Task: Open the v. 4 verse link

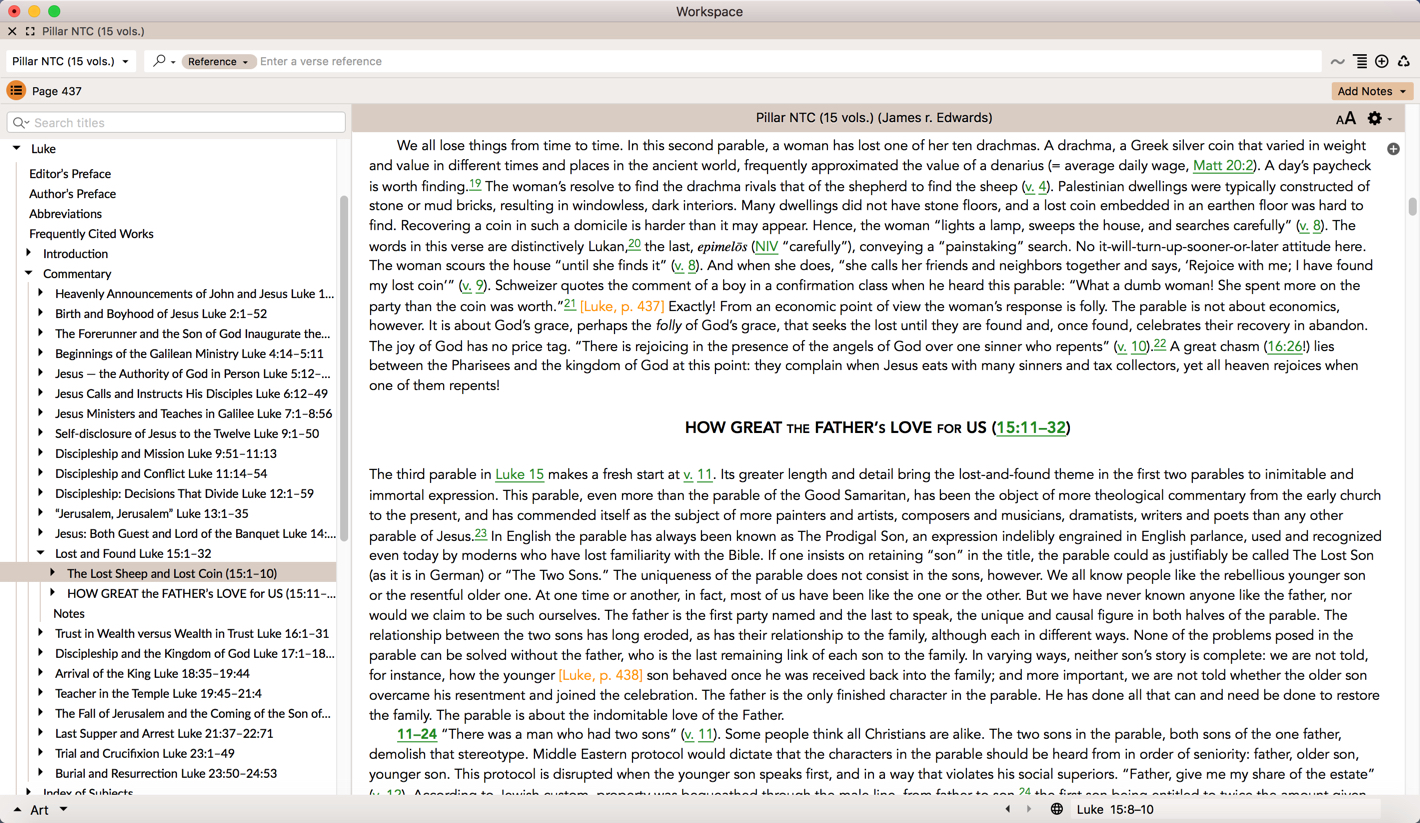Action: (1035, 187)
